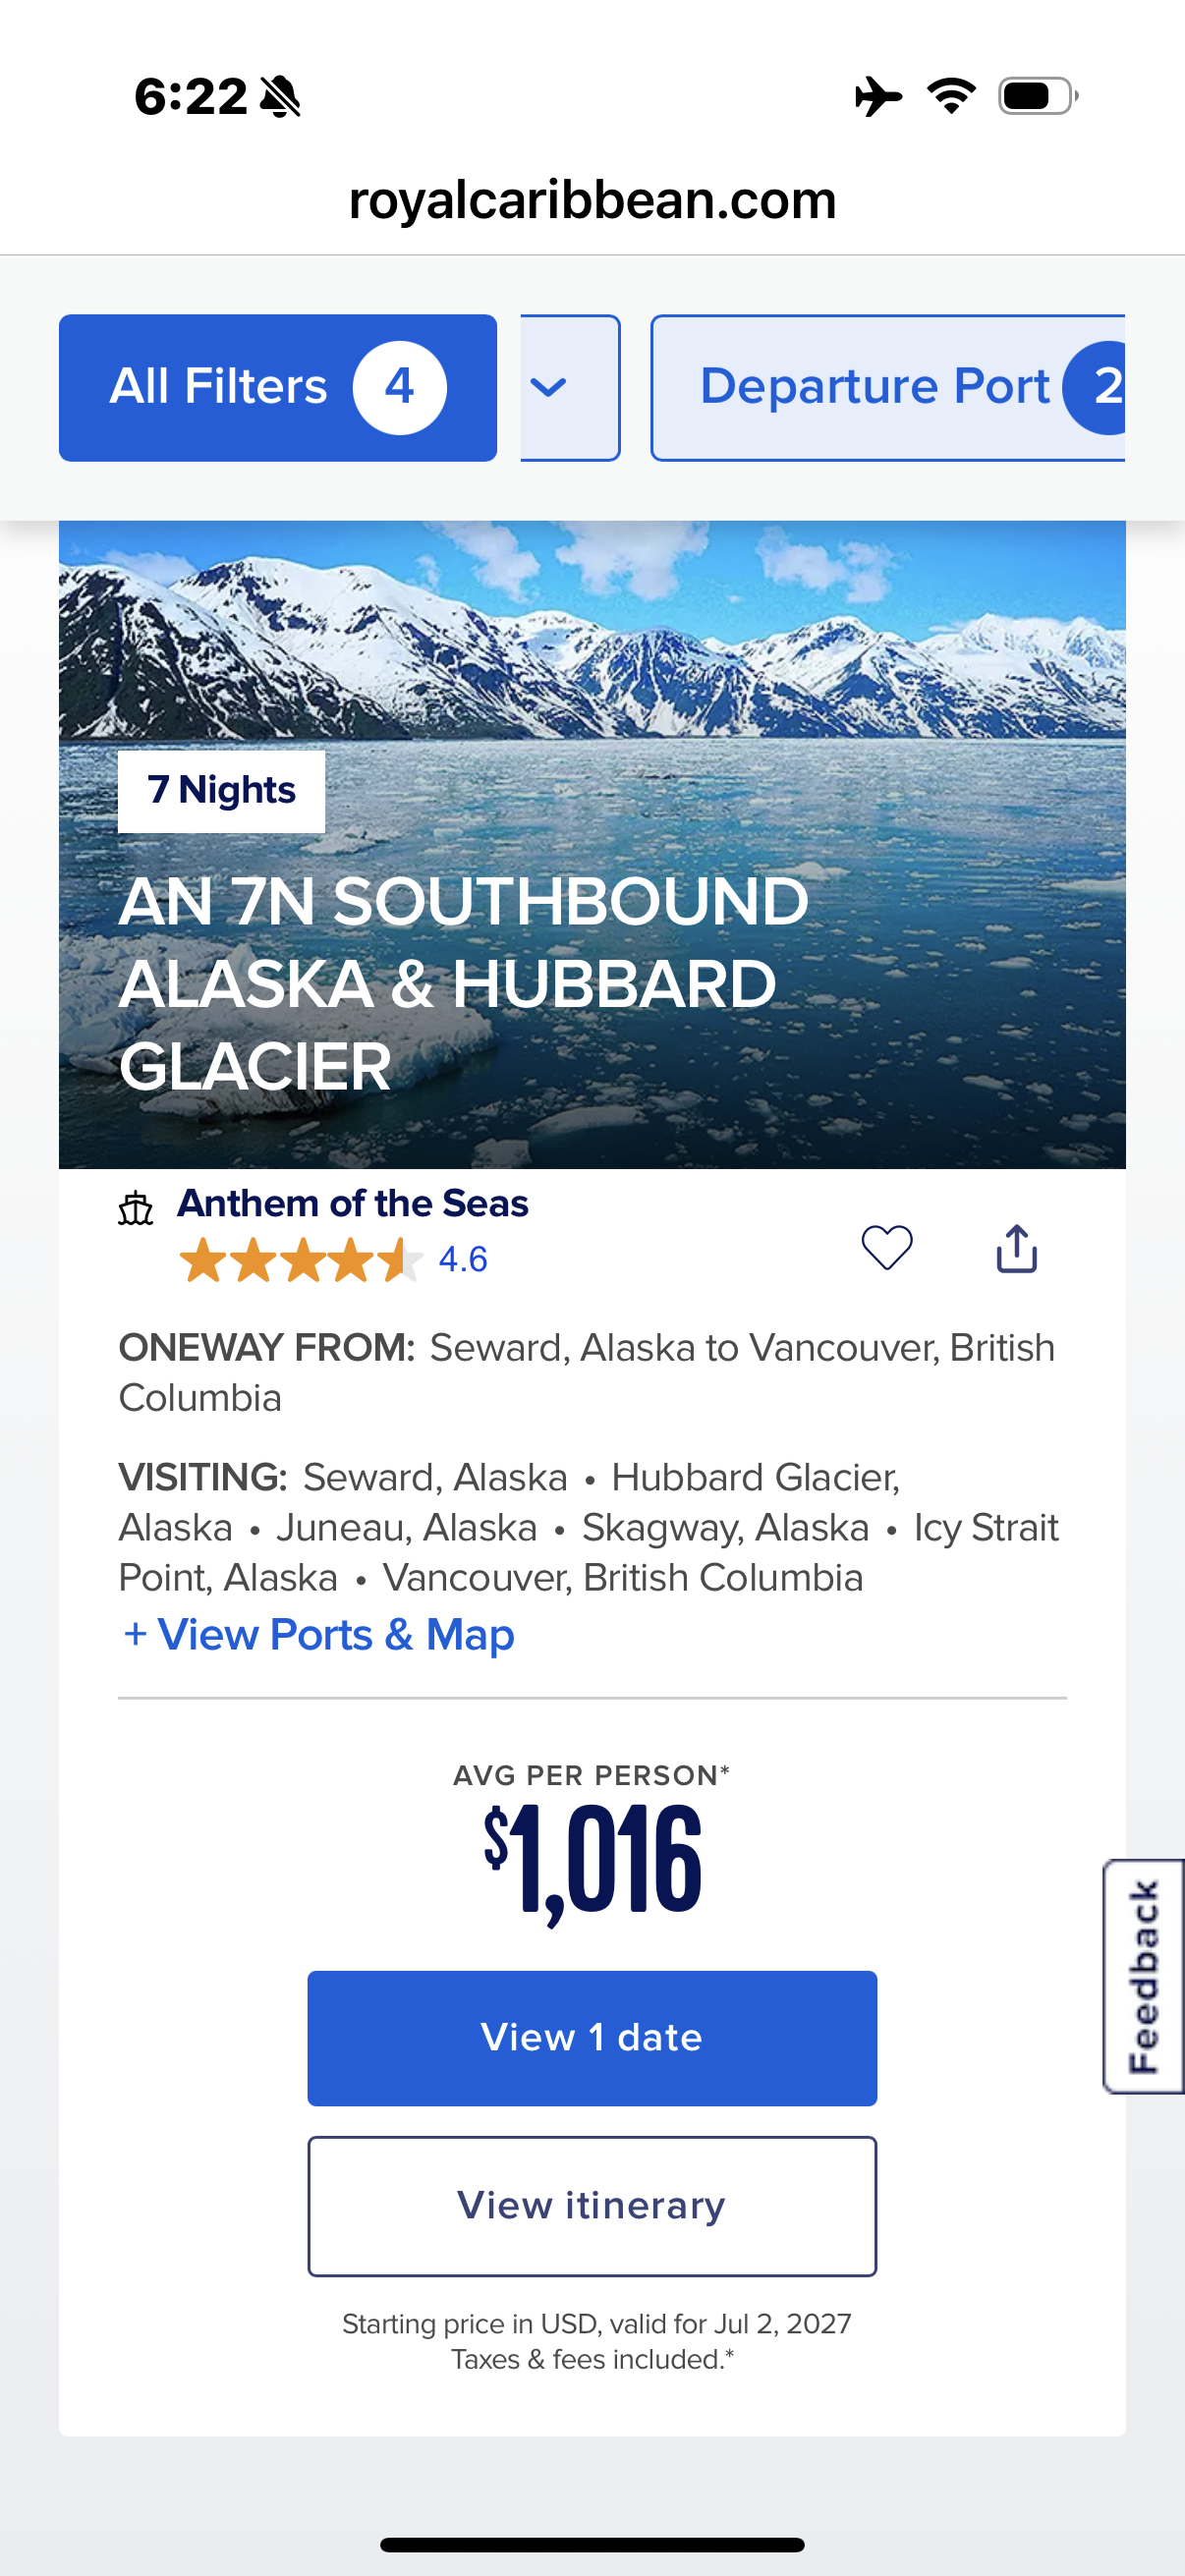This screenshot has width=1185, height=2576.
Task: Tap the silenced bell status icon
Action: pos(280,97)
